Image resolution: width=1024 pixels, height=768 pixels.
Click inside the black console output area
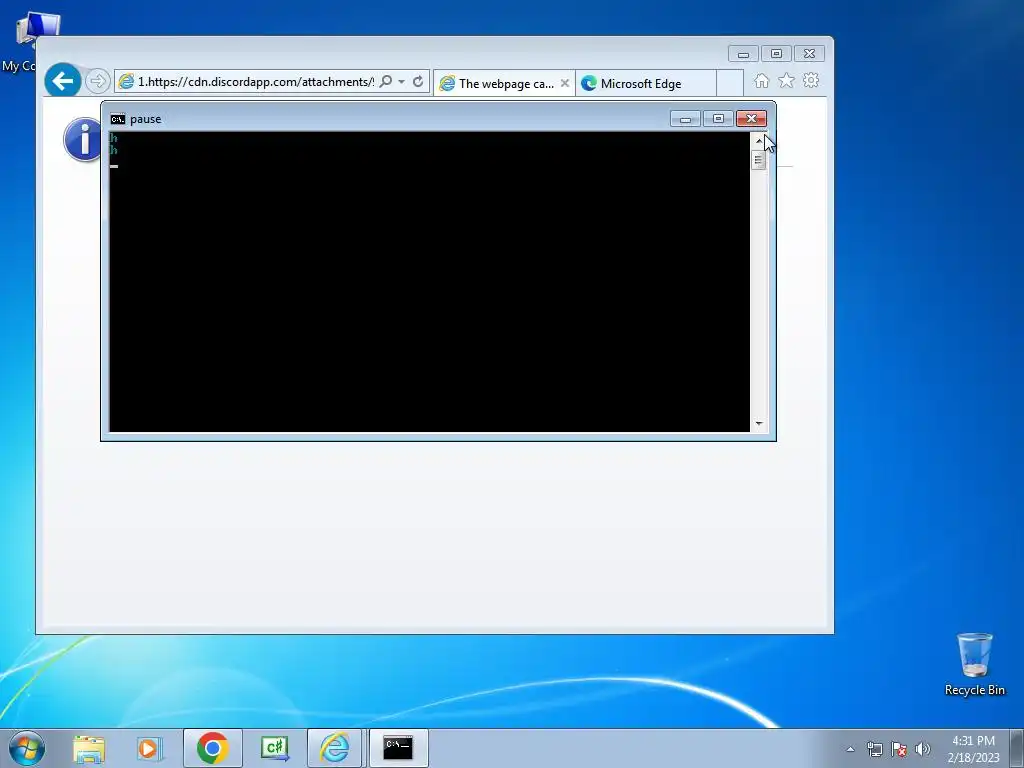click(430, 281)
